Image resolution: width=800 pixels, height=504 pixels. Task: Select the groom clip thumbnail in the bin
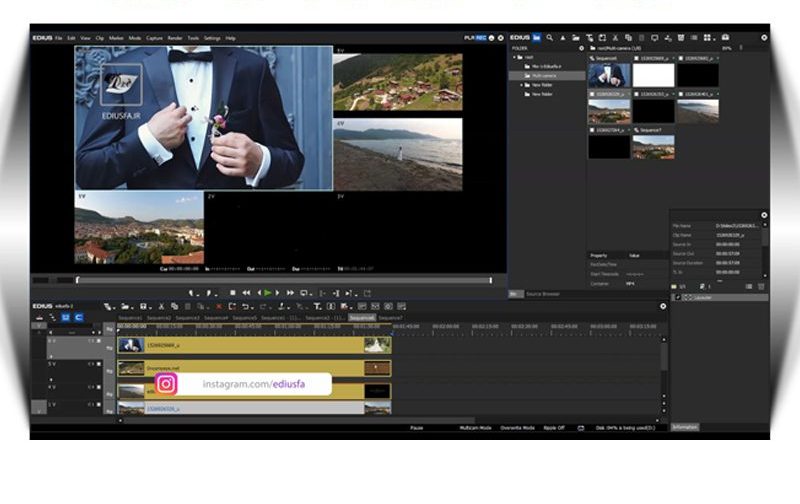coord(609,74)
